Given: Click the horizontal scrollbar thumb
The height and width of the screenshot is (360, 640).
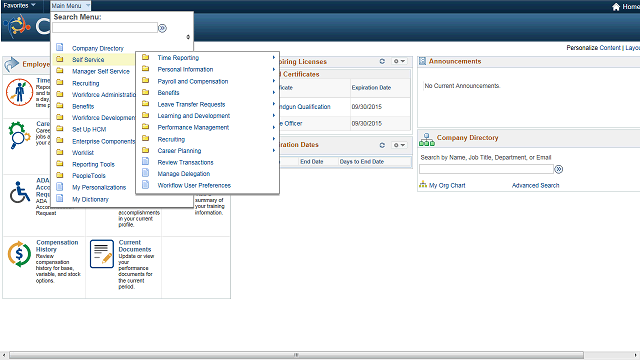Looking at the screenshot, I should click(x=296, y=355).
